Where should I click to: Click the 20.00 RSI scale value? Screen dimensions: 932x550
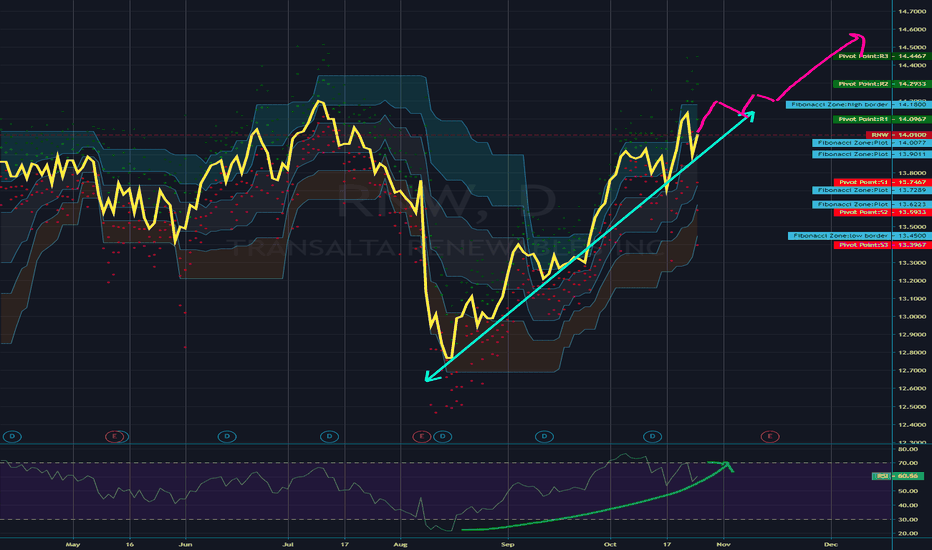pos(907,533)
